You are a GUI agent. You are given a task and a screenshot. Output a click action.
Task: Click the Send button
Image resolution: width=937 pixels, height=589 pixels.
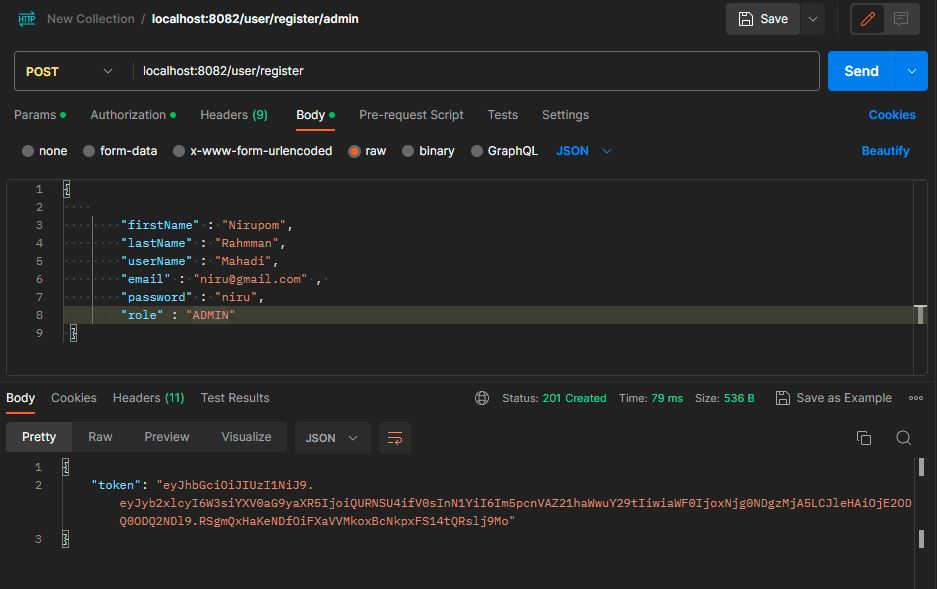click(861, 71)
